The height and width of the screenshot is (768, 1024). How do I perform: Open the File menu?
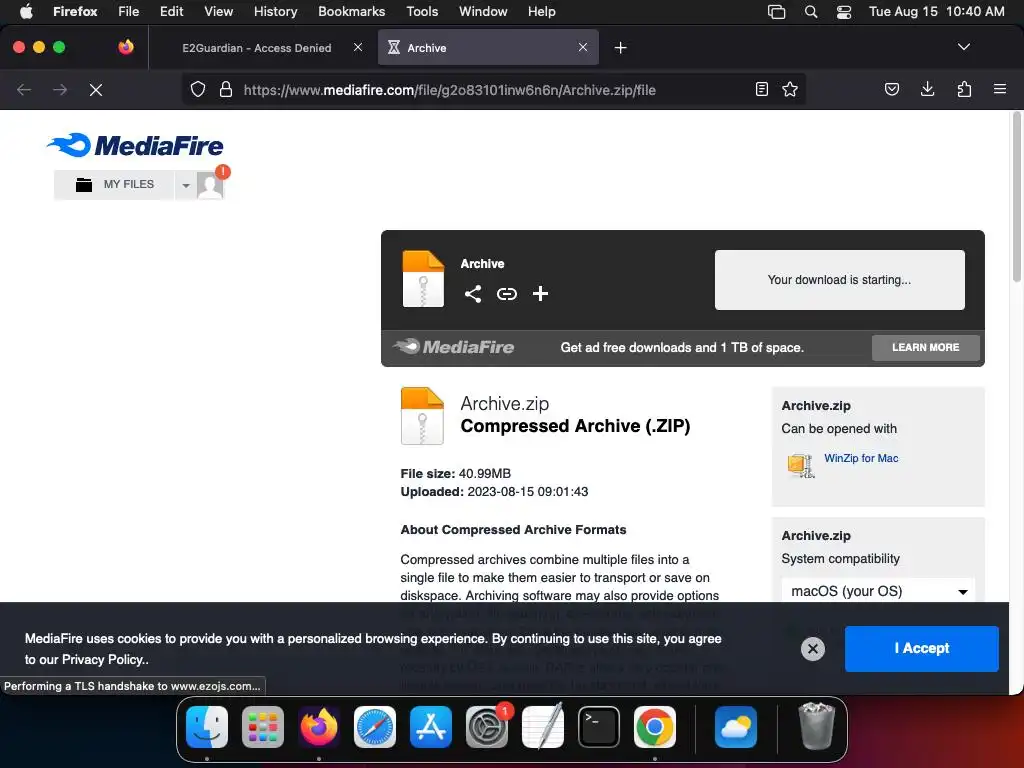point(128,11)
